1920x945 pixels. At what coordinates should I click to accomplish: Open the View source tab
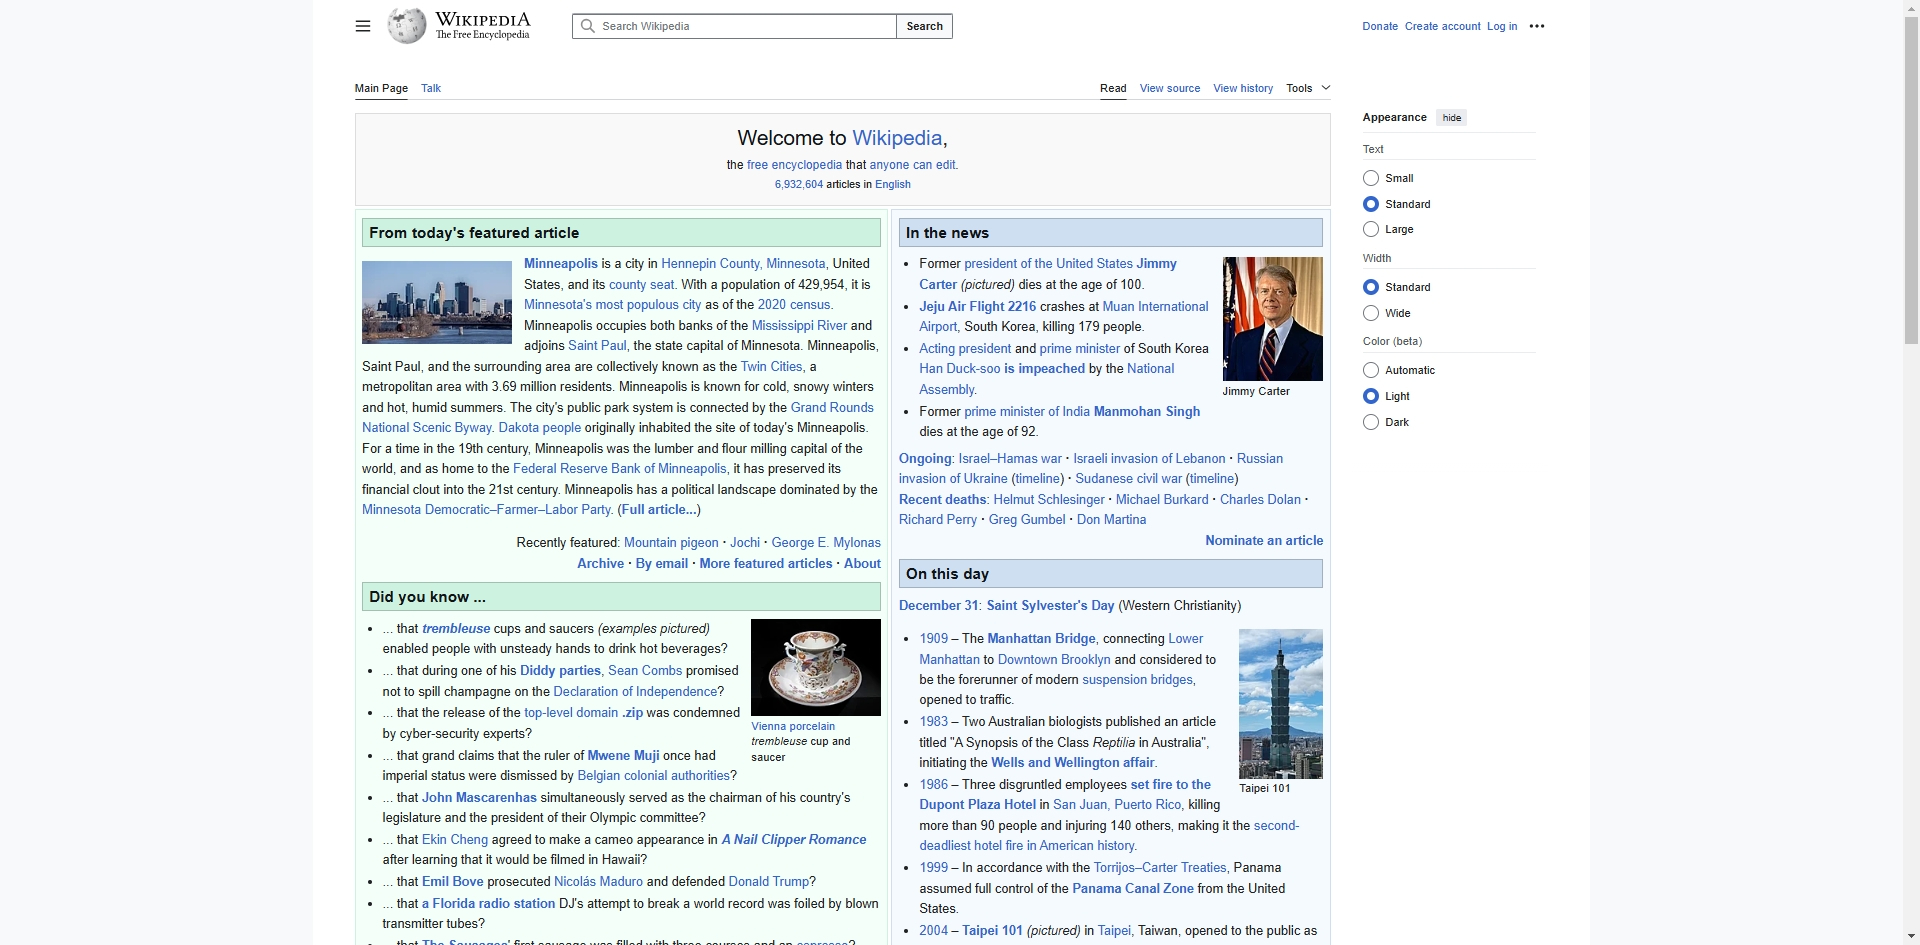tap(1170, 88)
